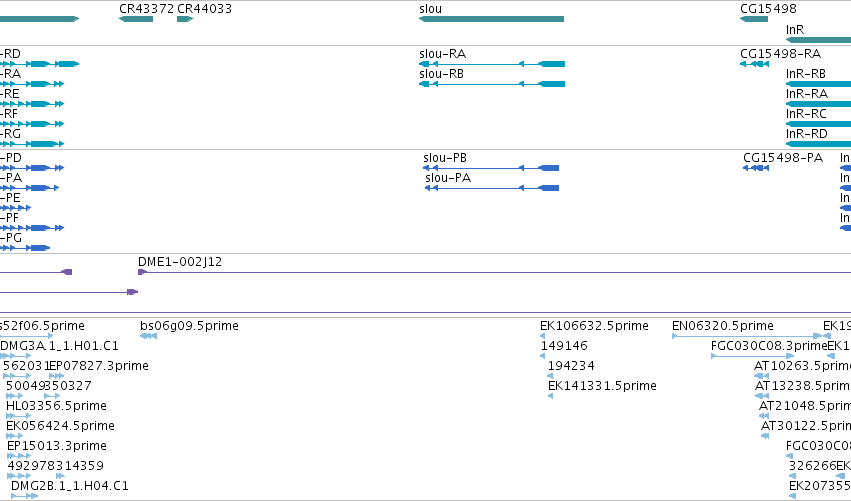851x501 pixels.
Task: Select the CG15498 gene glyph
Action: tap(754, 19)
